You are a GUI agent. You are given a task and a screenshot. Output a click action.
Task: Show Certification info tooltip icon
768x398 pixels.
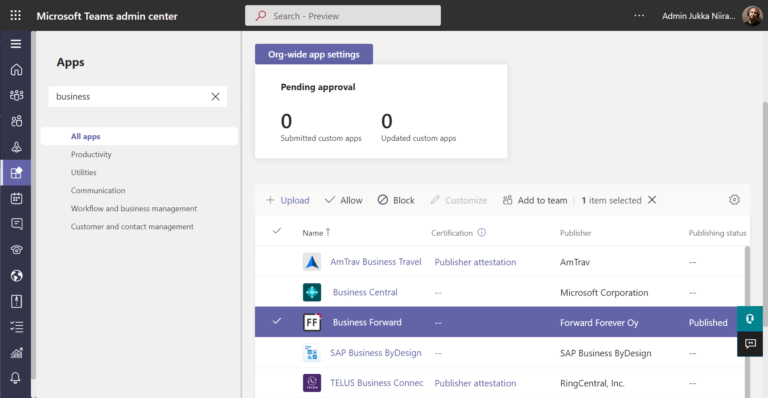[x=481, y=233]
